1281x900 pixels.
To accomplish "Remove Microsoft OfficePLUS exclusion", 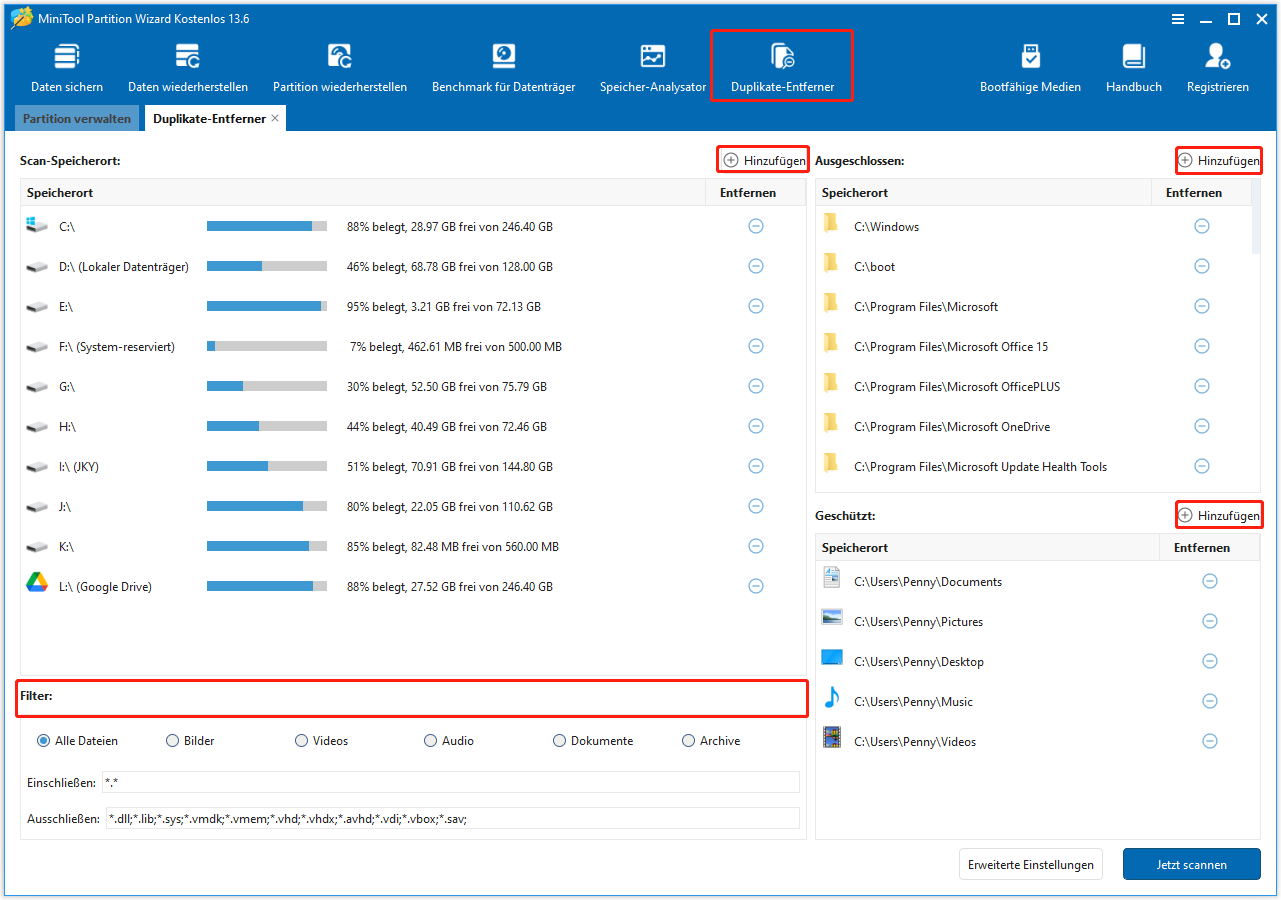I will click(x=1202, y=386).
